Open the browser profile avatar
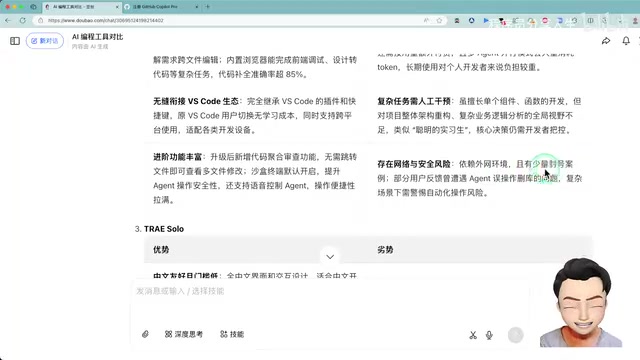The width and height of the screenshot is (640, 360). (x=636, y=20)
